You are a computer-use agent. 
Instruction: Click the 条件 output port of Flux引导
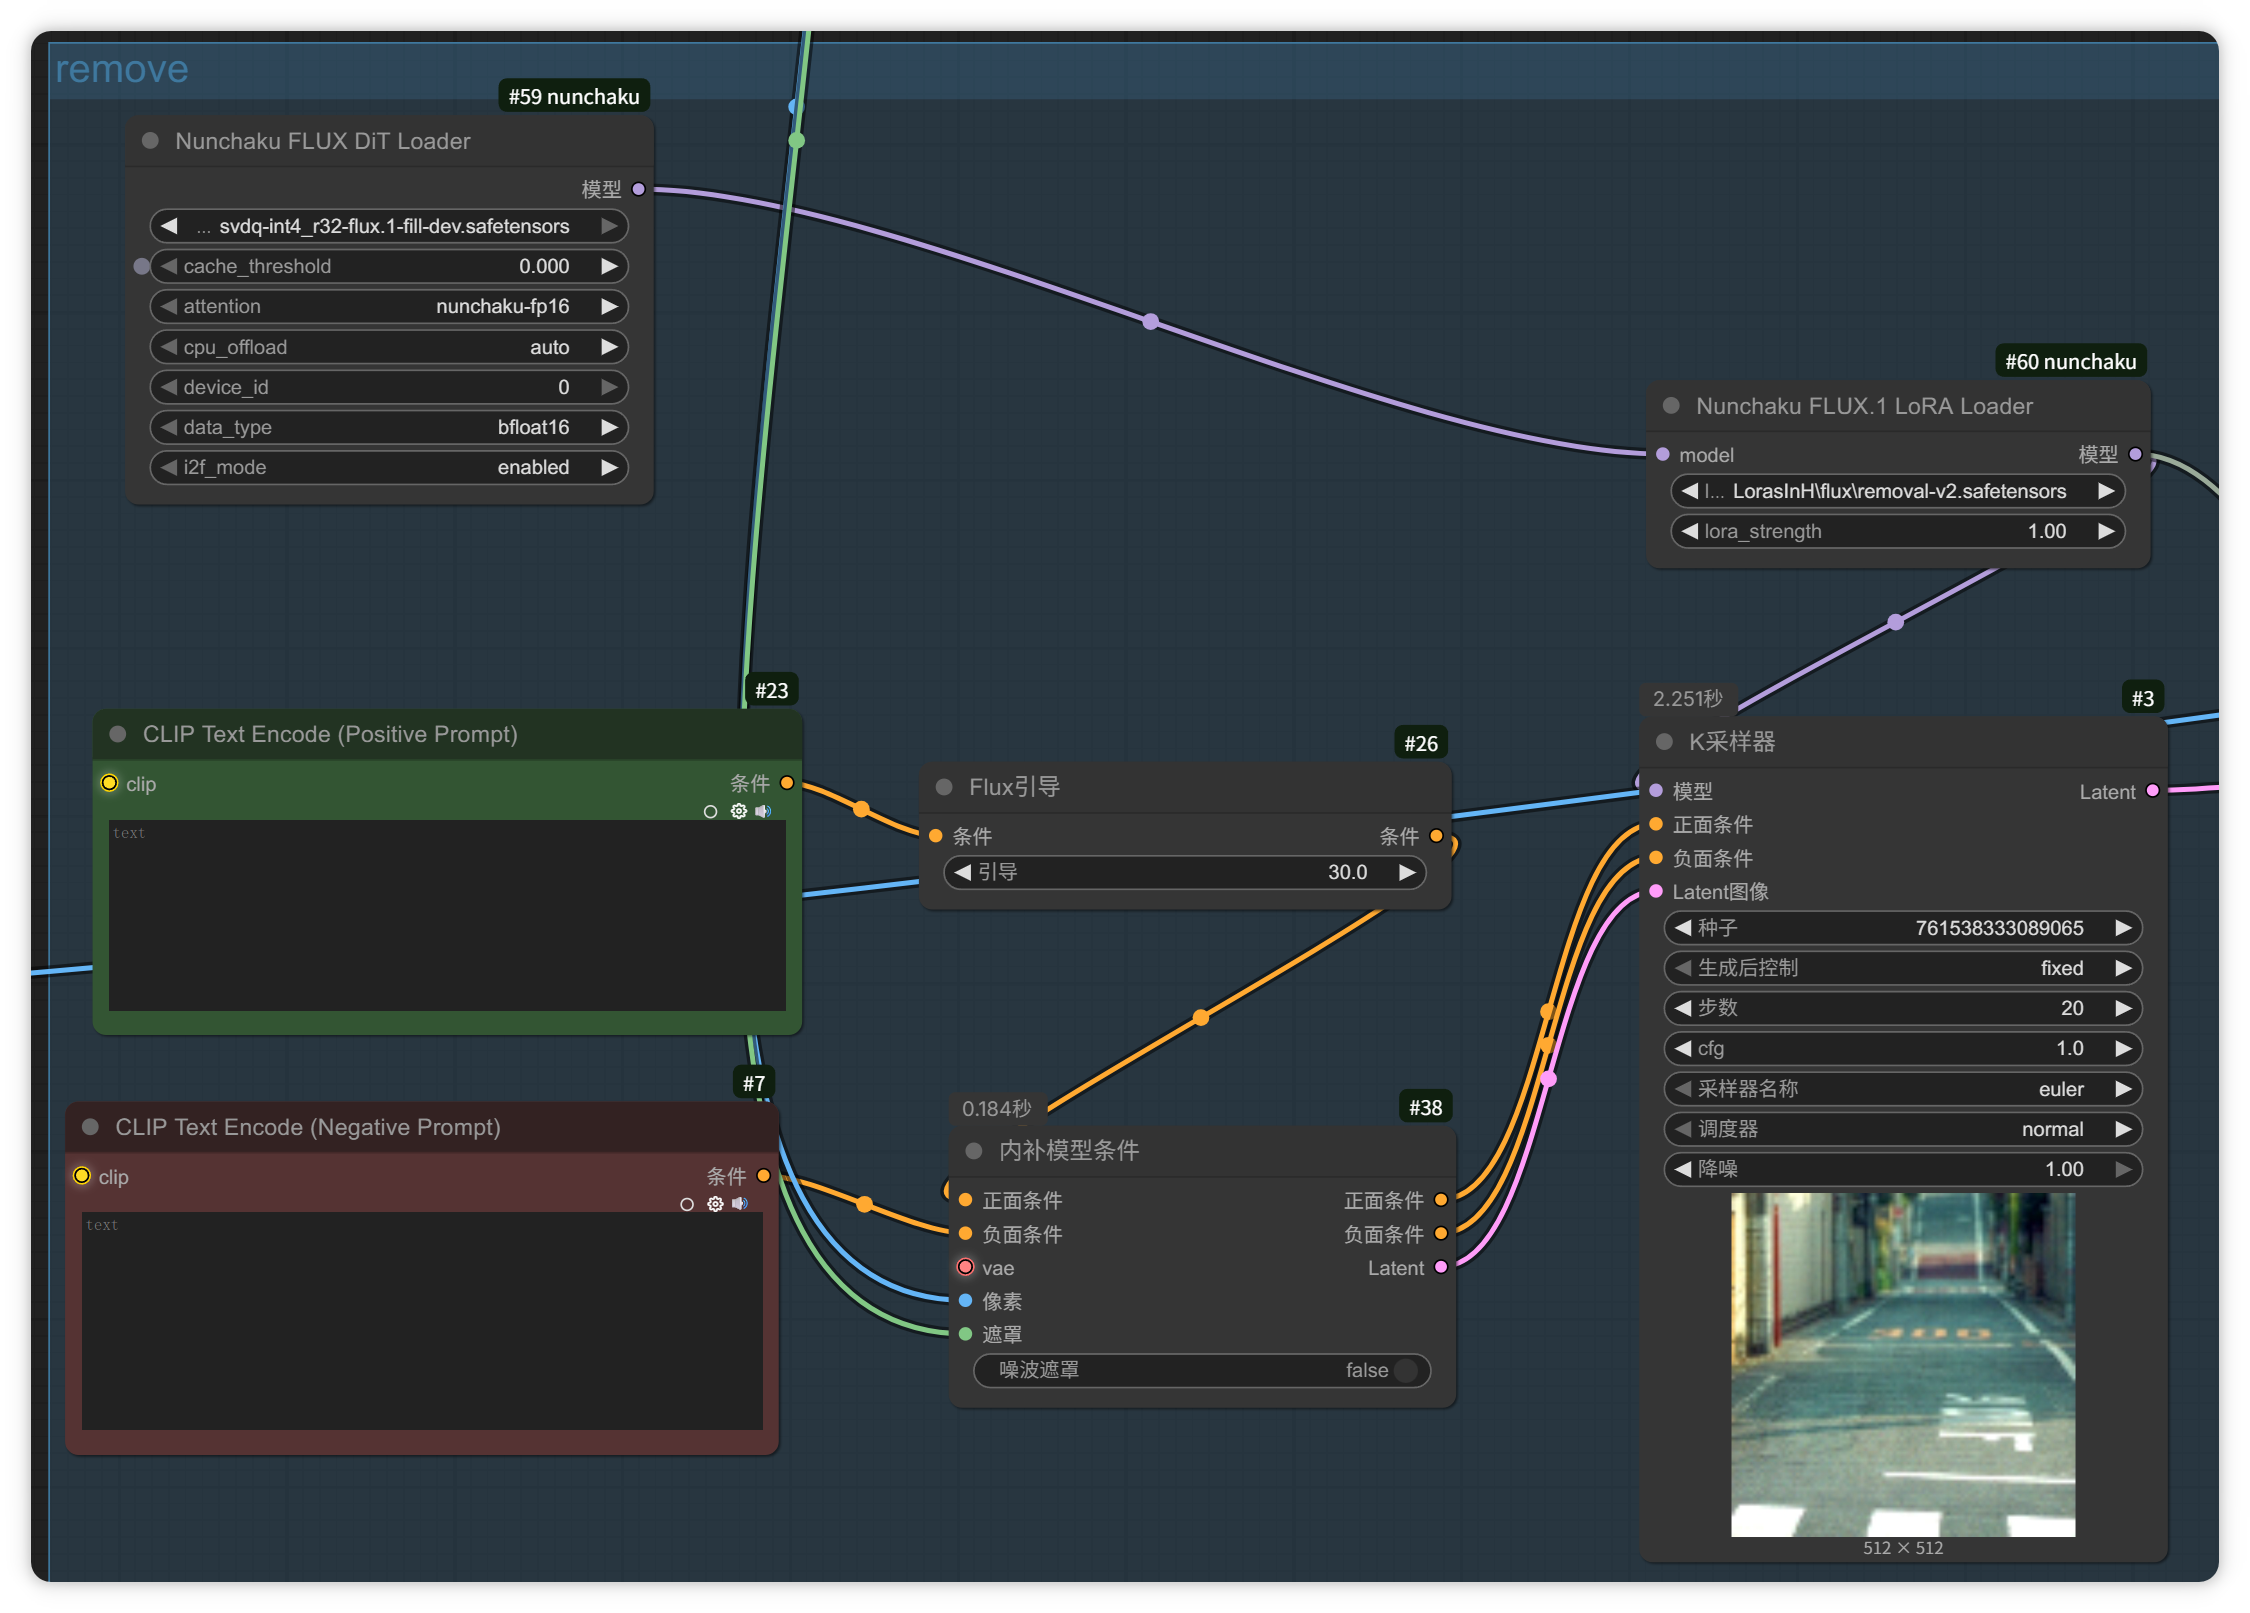point(1437,836)
